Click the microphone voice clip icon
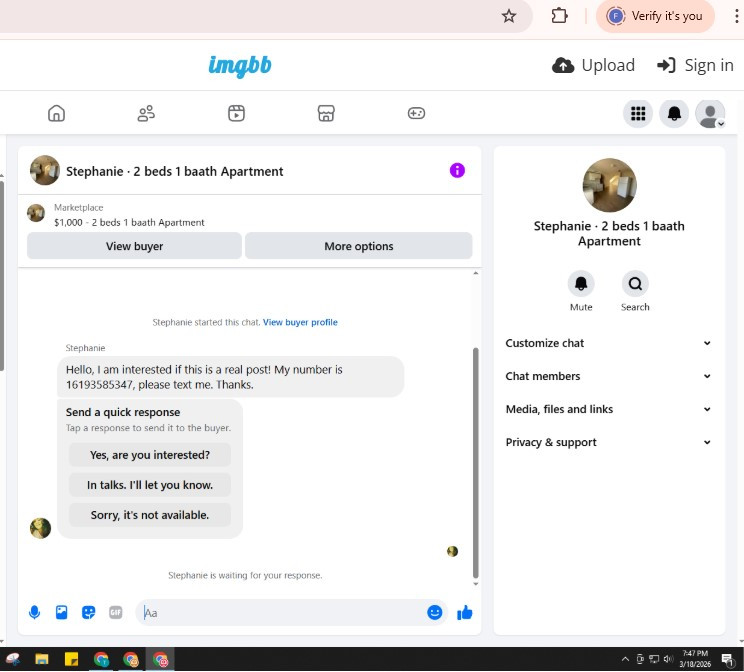Image resolution: width=744 pixels, height=672 pixels. (x=34, y=613)
